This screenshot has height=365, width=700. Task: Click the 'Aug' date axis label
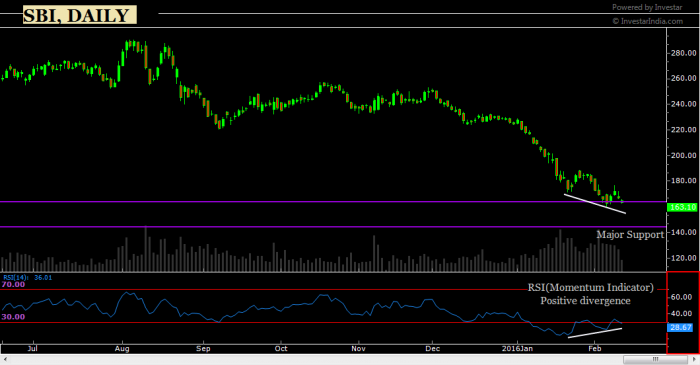(122, 348)
